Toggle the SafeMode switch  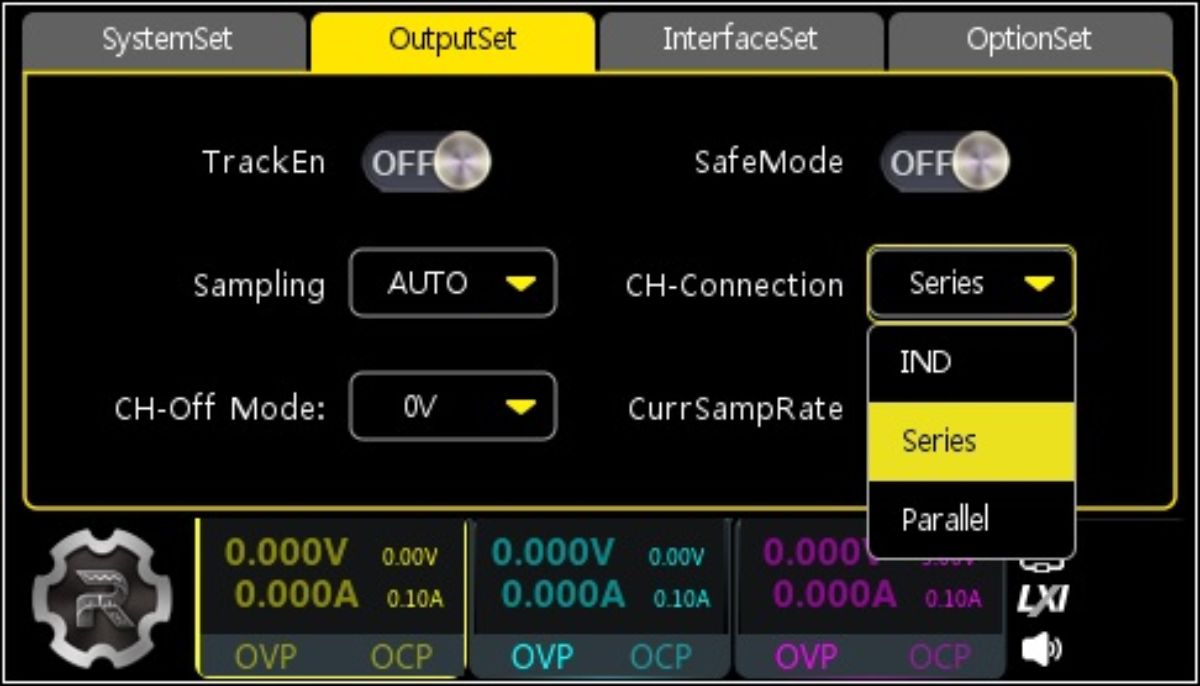pyautogui.click(x=945, y=162)
